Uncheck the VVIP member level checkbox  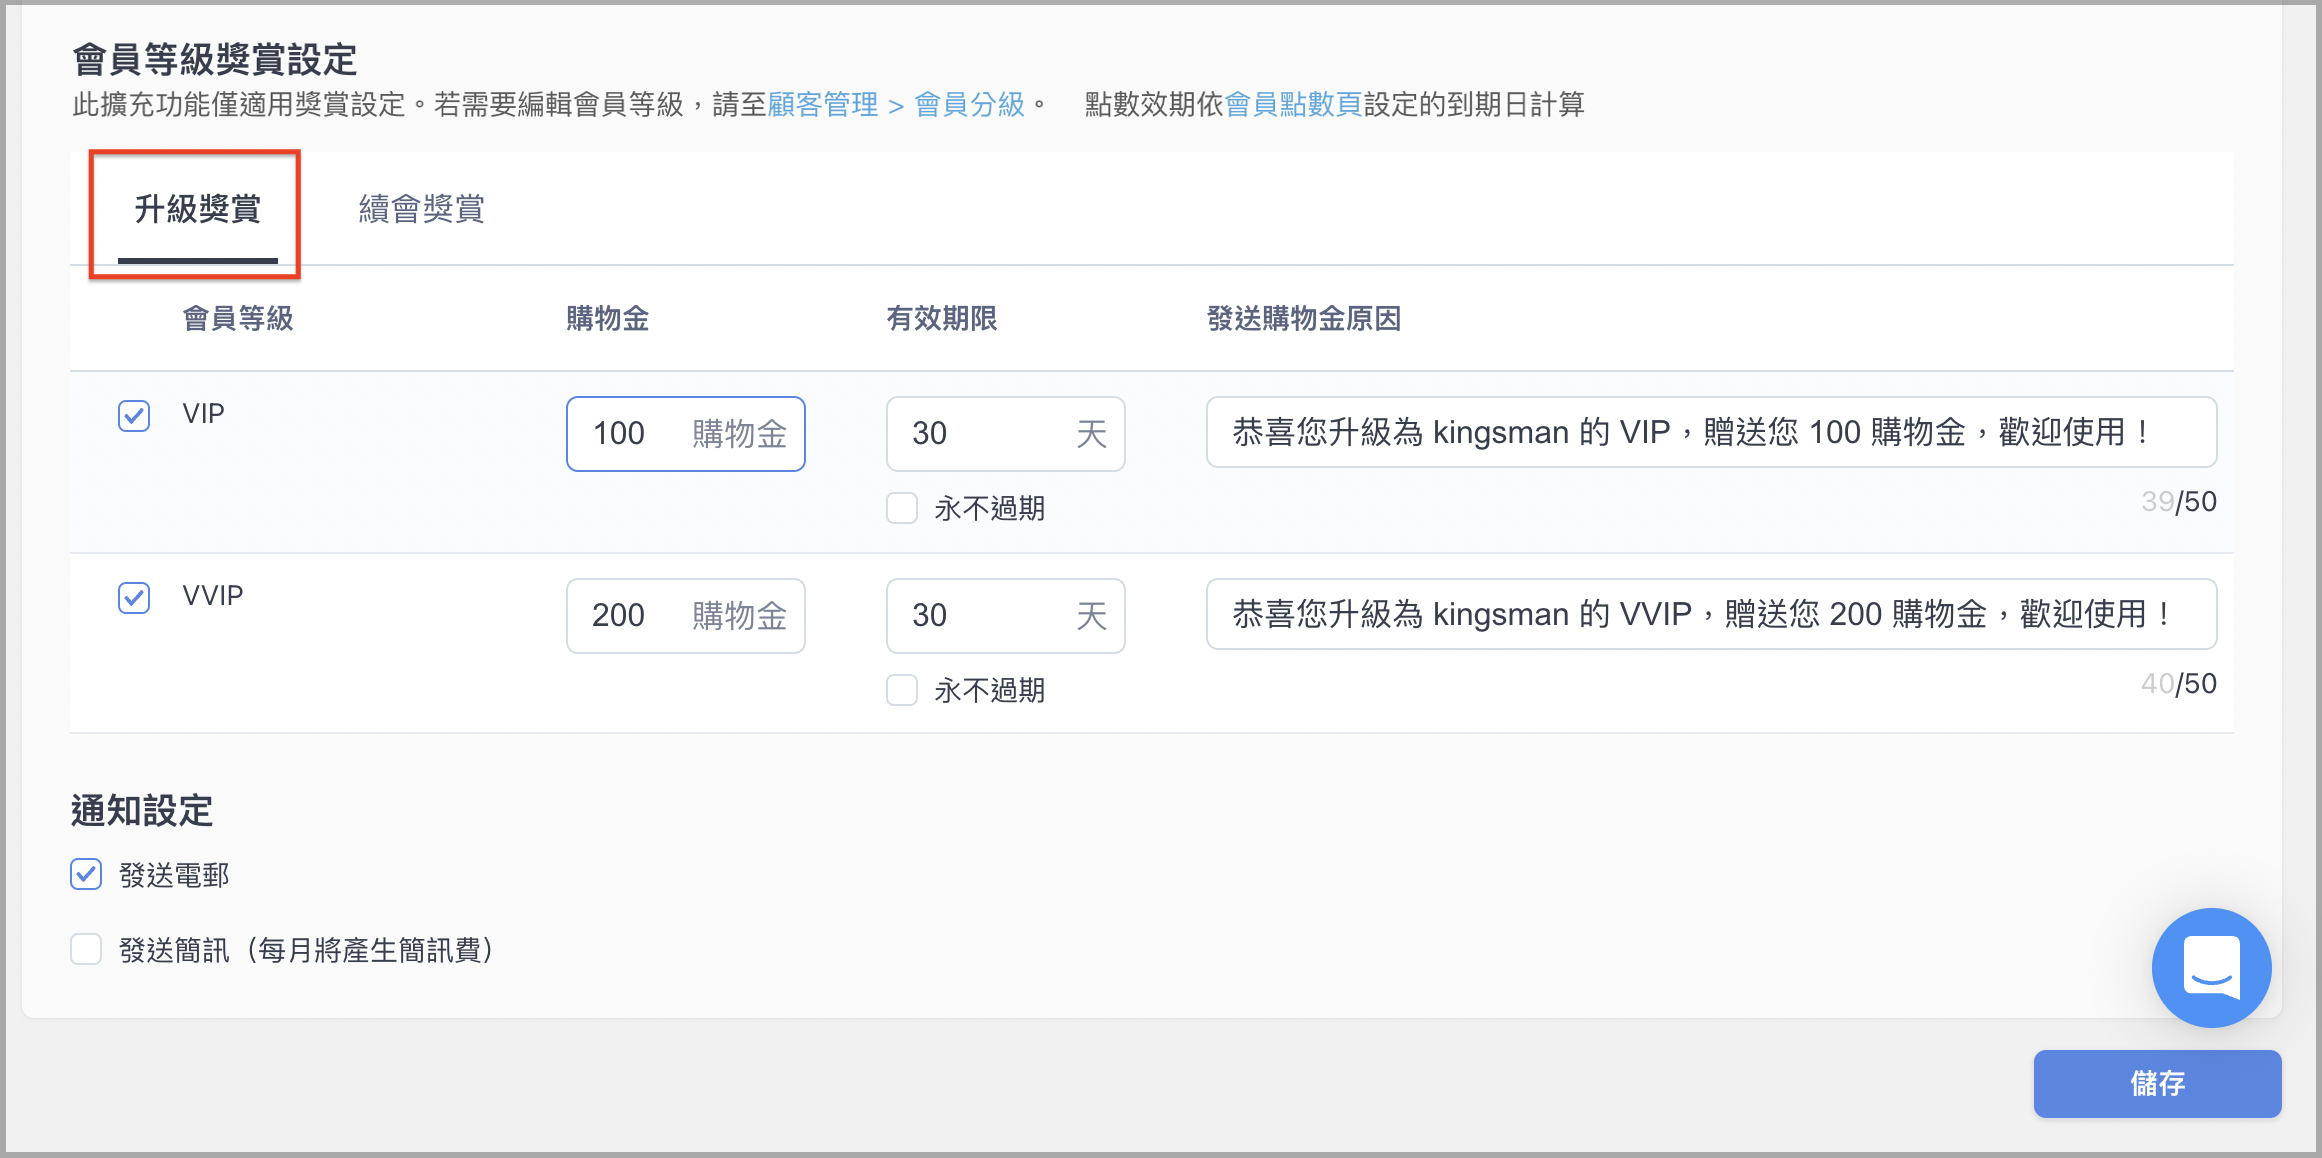pyautogui.click(x=134, y=597)
